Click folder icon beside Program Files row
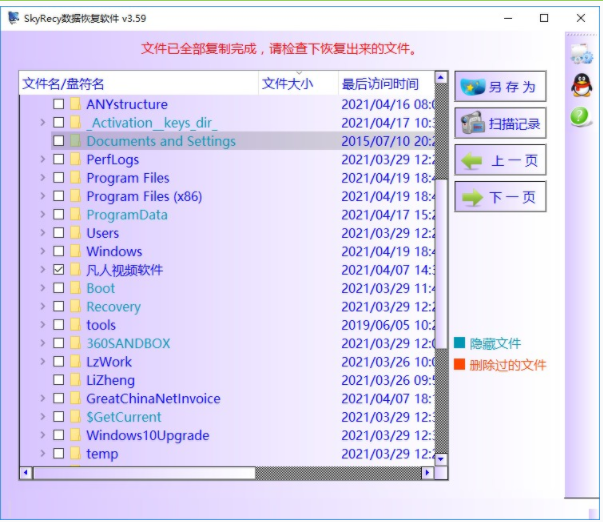603x522 pixels. pyautogui.click(x=75, y=177)
